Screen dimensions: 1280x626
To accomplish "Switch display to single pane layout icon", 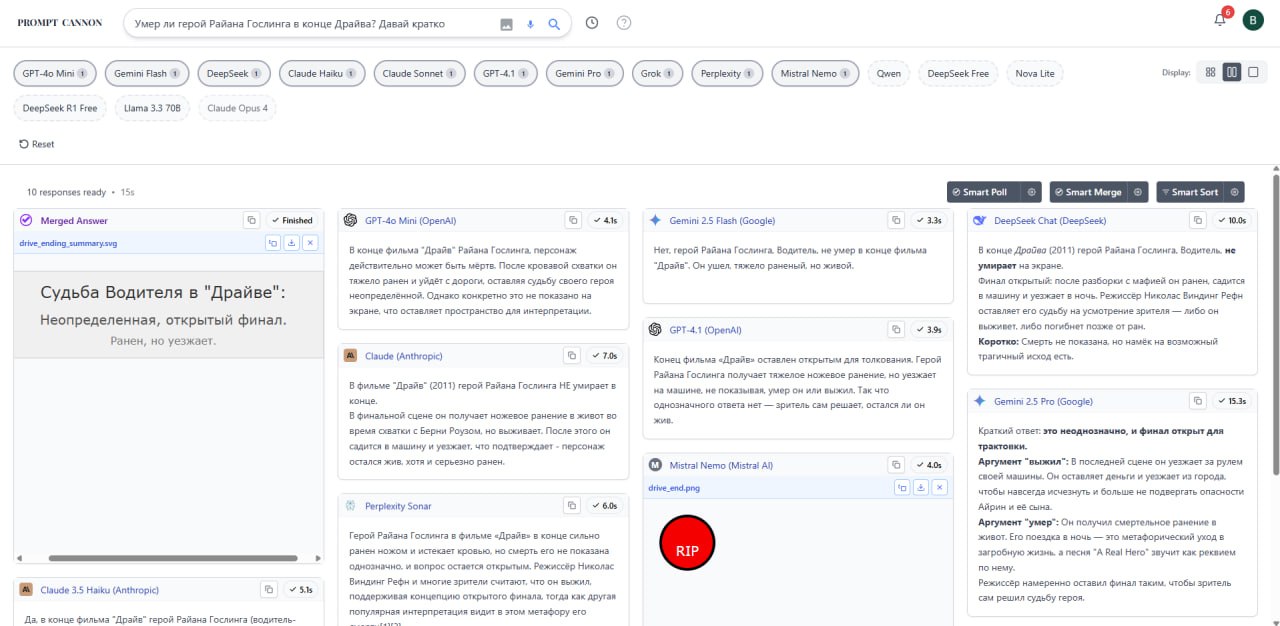I will (x=1253, y=72).
